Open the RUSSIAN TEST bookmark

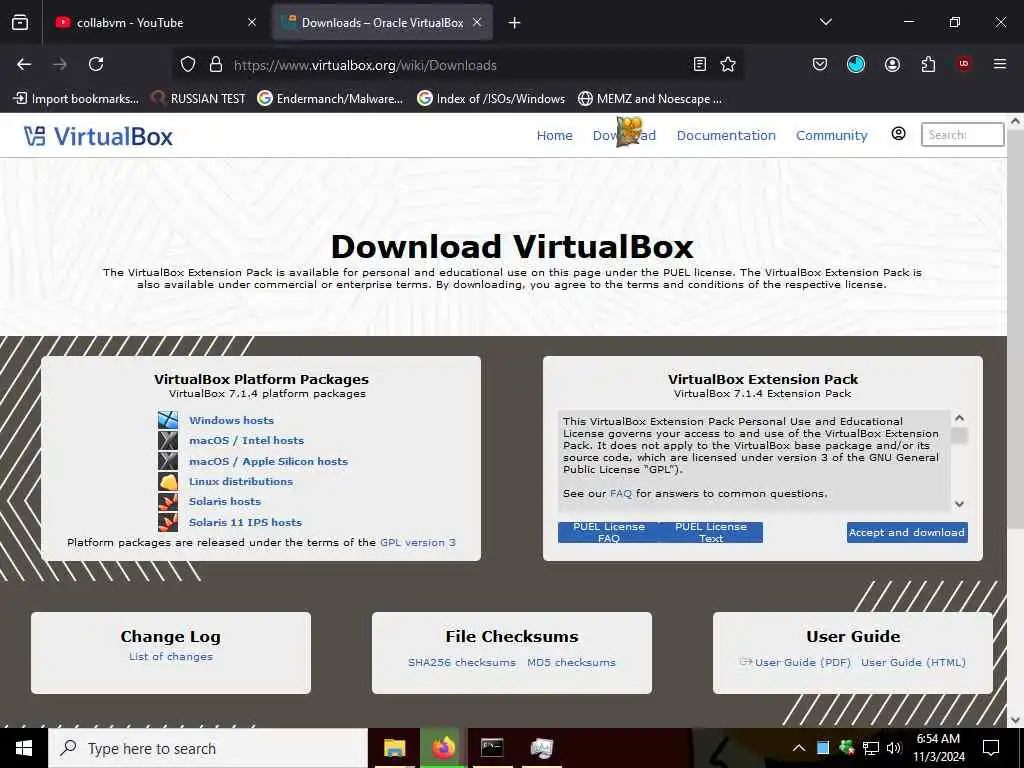[x=199, y=99]
